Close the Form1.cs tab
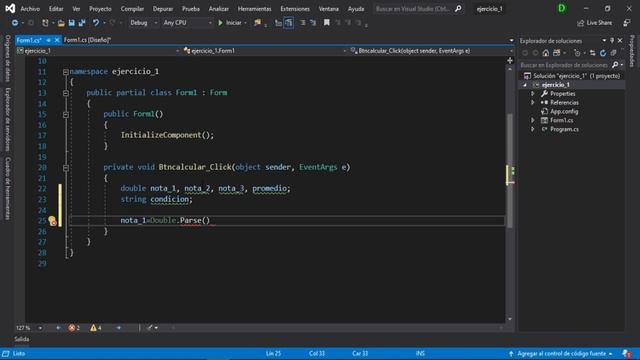The width and height of the screenshot is (640, 360). (x=57, y=40)
